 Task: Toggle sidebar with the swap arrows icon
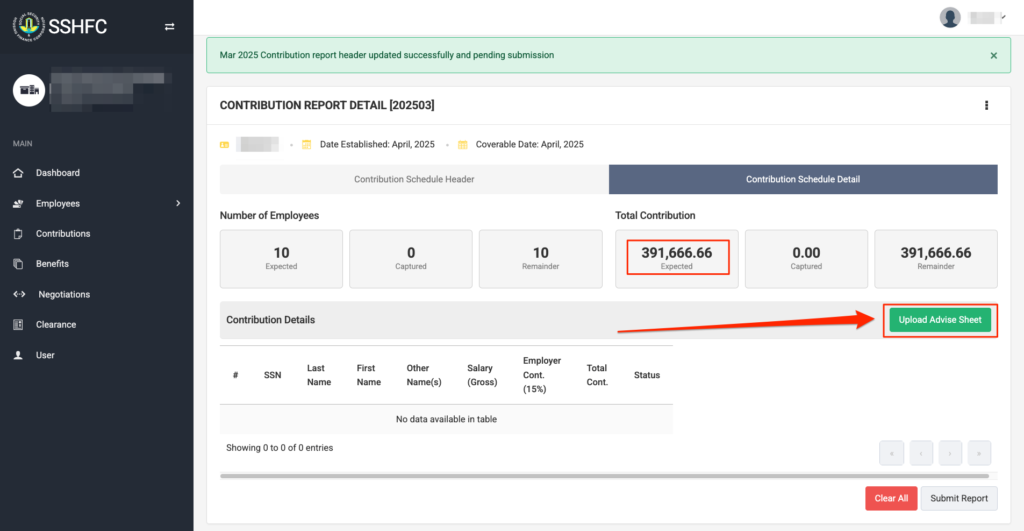(x=169, y=26)
